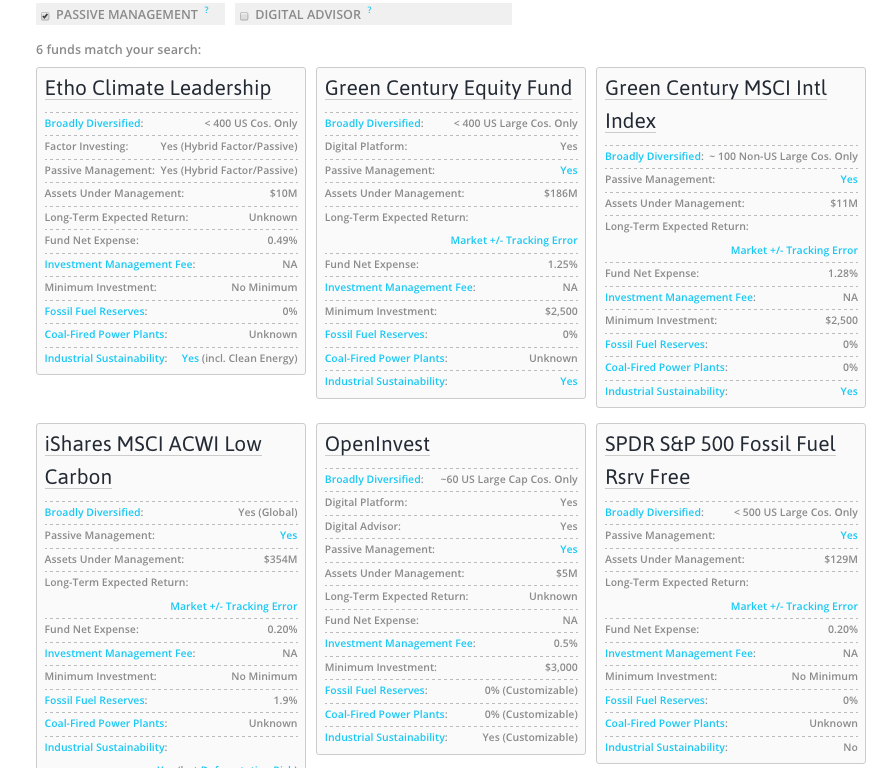Viewport: 895px width, 768px height.
Task: Click Coal-Fired Power Plants in Green Century Equity card
Action: click(x=386, y=358)
